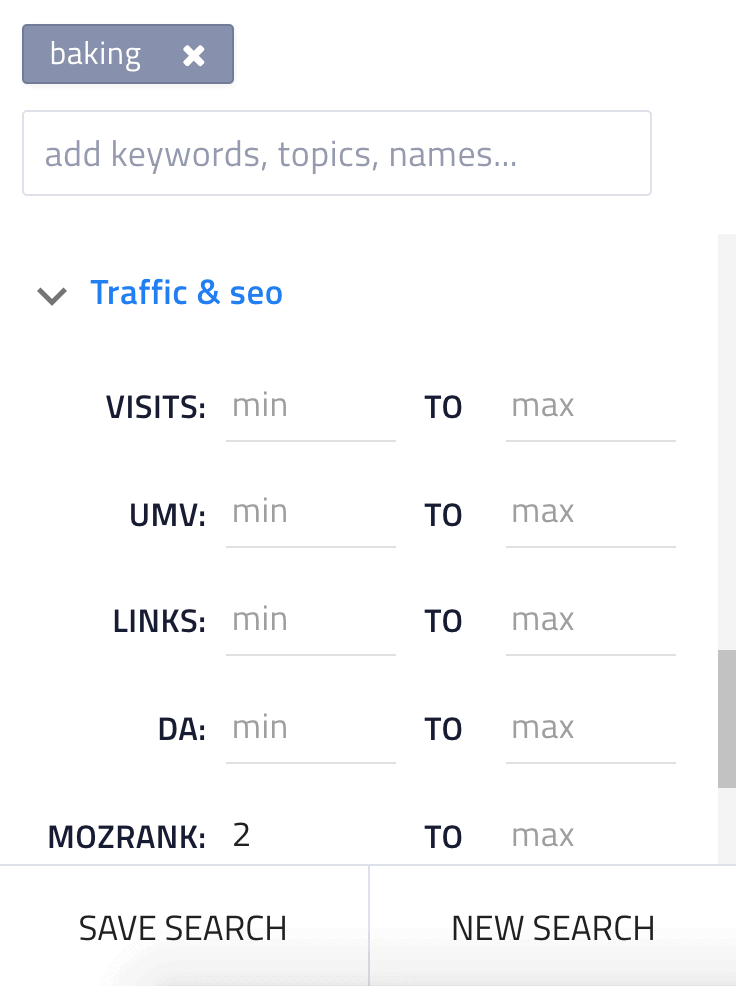Click the baking keyword tag
Screen dimensions: 736x986
(96, 55)
